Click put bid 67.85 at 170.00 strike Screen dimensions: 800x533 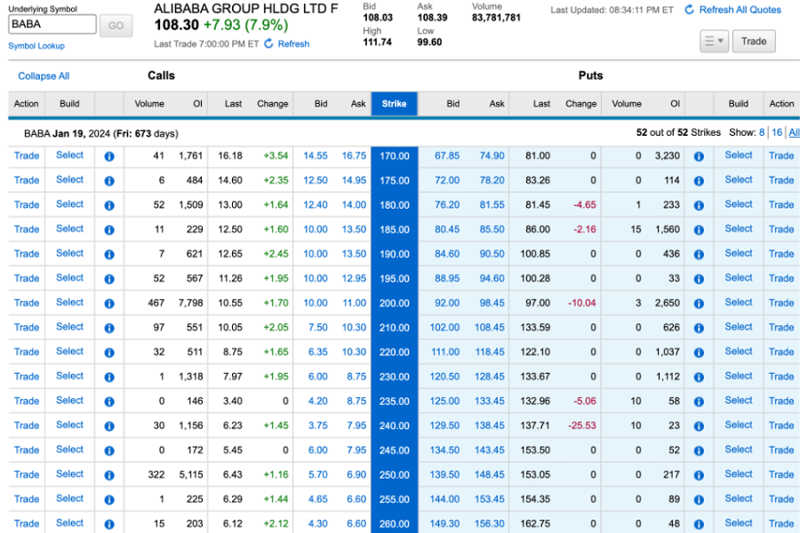(x=447, y=156)
